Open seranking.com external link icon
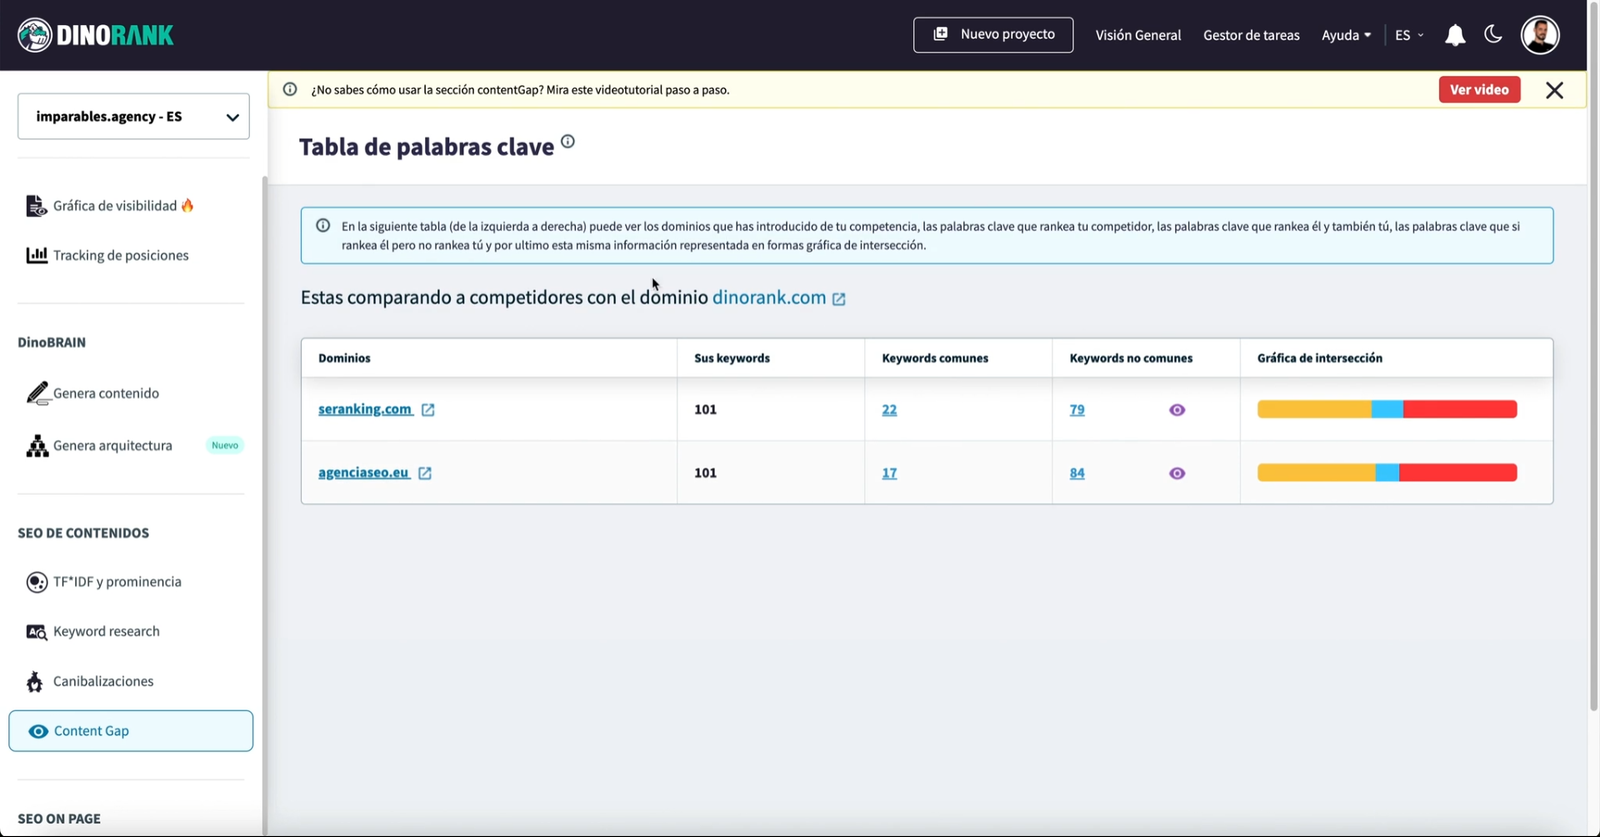This screenshot has height=837, width=1600. [x=428, y=410]
